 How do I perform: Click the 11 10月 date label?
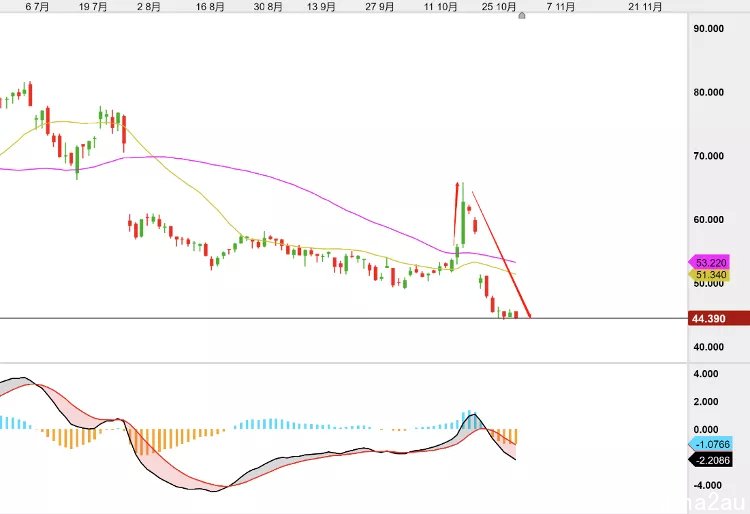(441, 7)
